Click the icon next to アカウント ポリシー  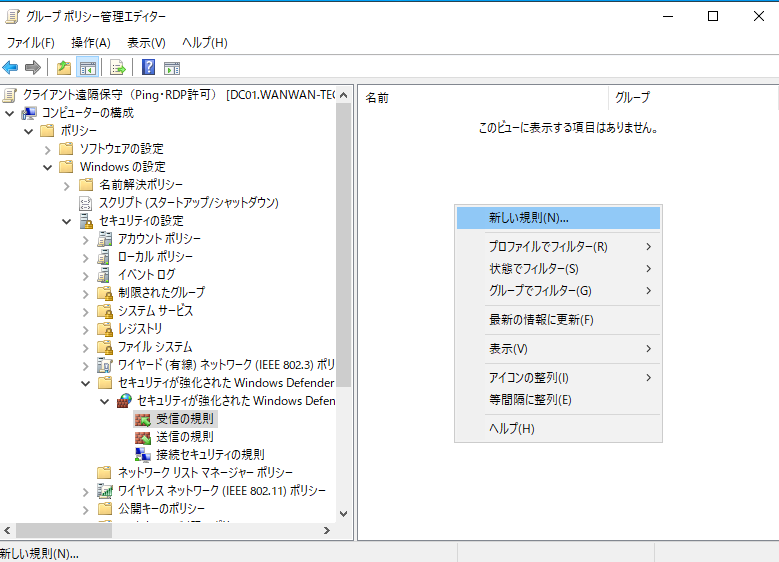(105, 239)
